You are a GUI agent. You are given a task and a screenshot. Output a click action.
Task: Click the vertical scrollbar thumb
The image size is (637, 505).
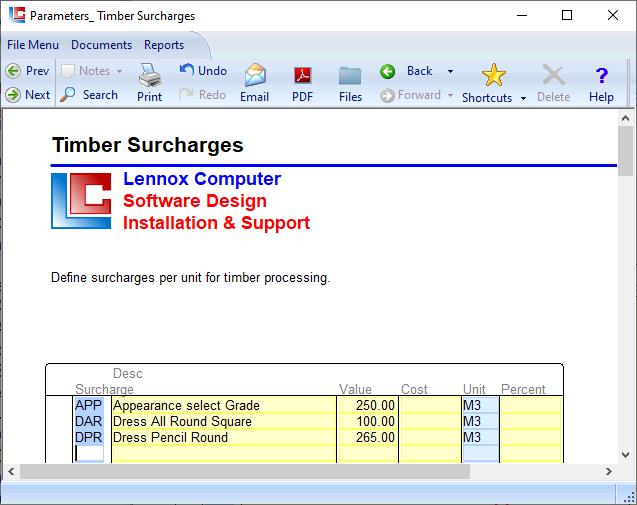coord(625,151)
